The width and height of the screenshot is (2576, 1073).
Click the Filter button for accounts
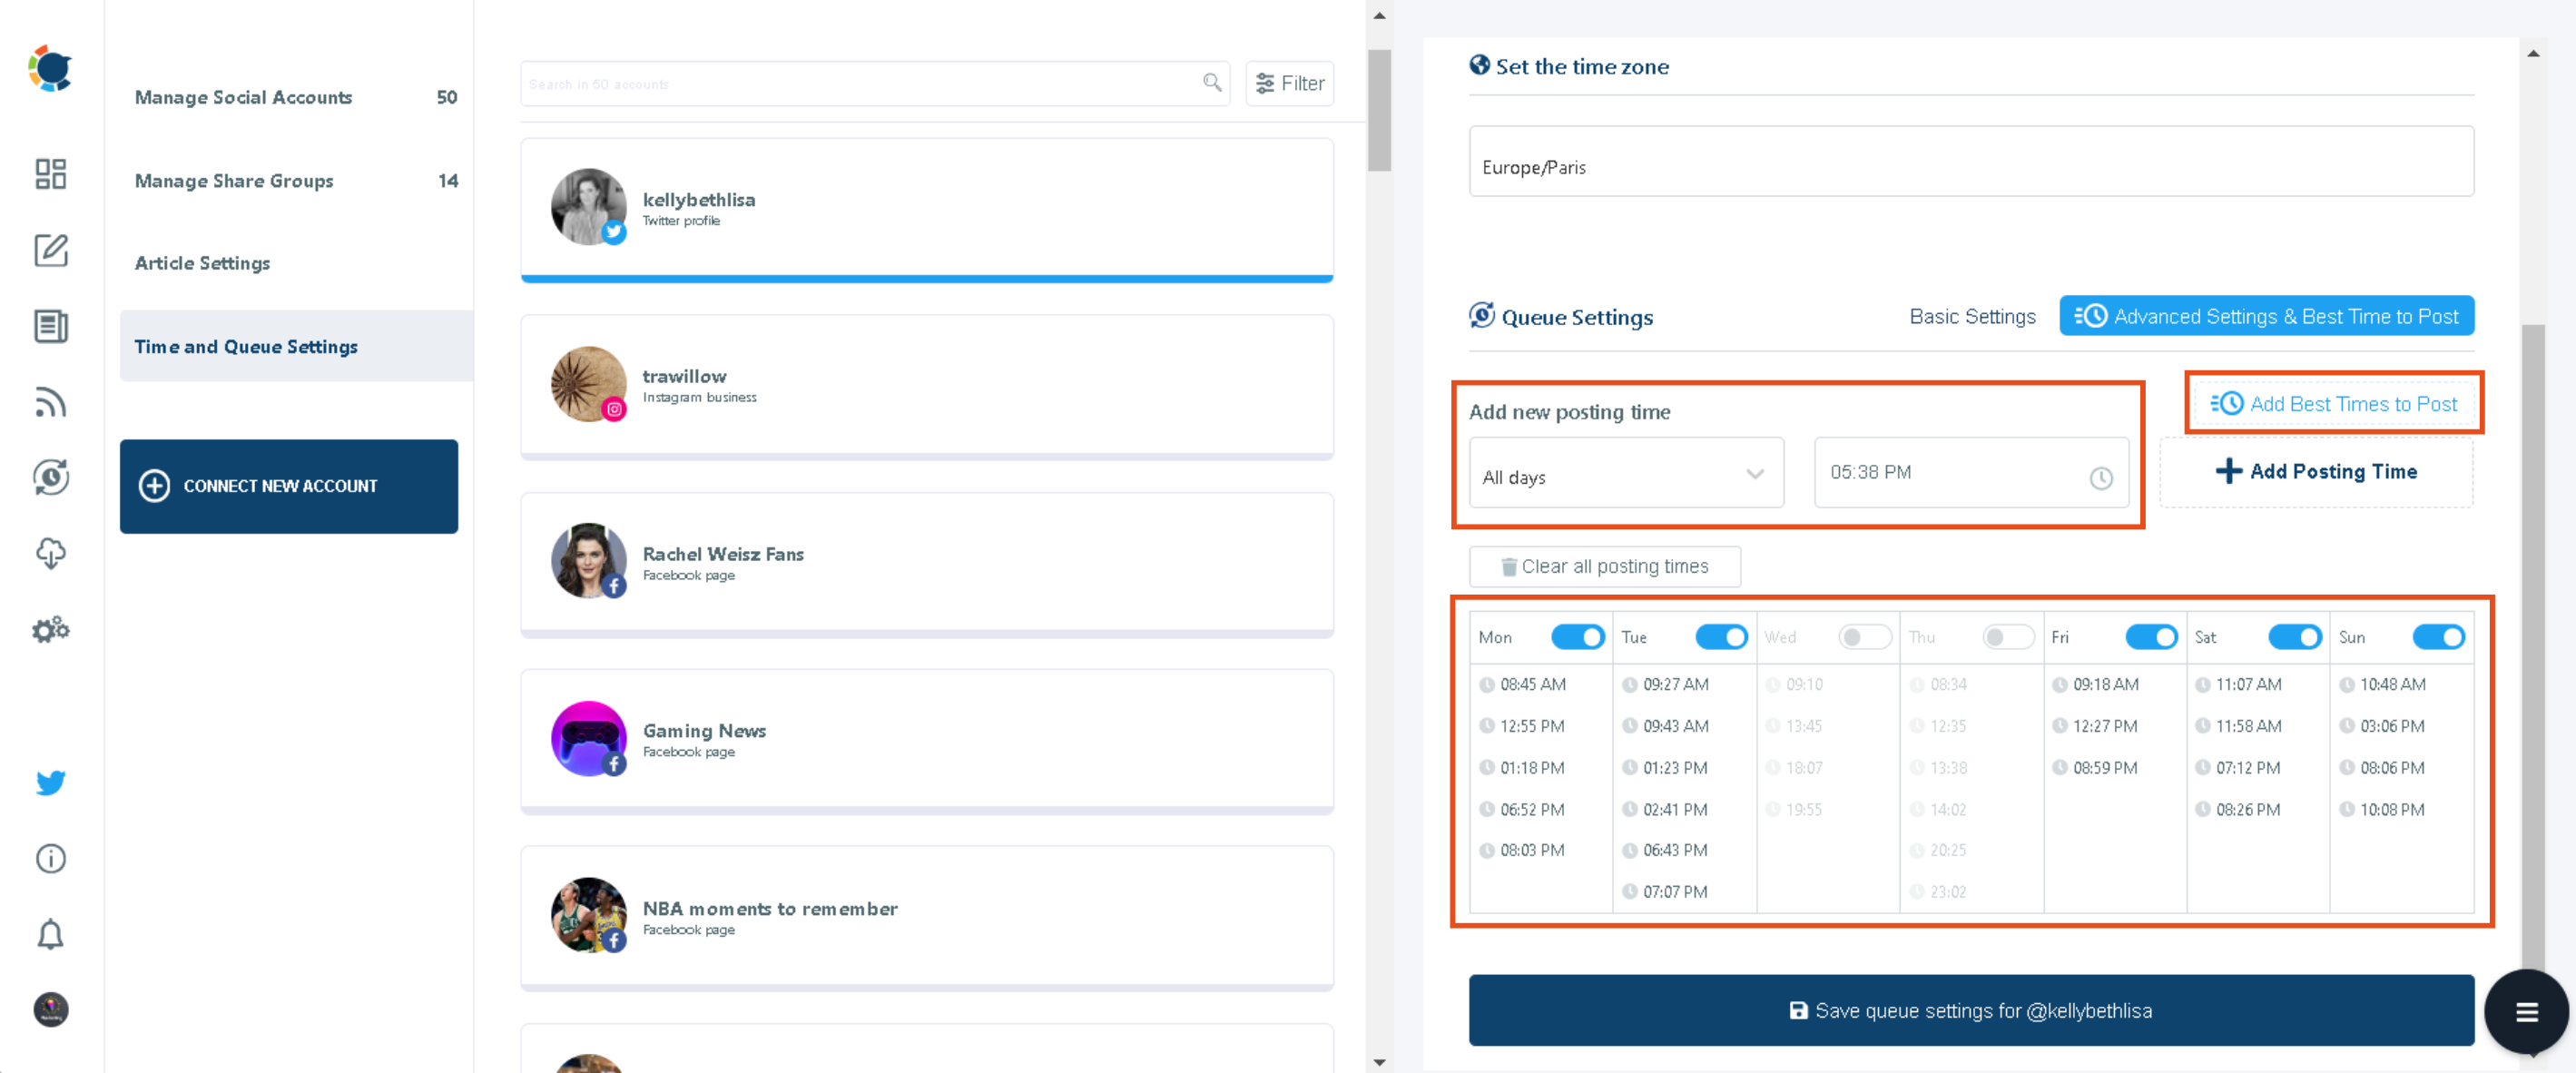pyautogui.click(x=1290, y=84)
